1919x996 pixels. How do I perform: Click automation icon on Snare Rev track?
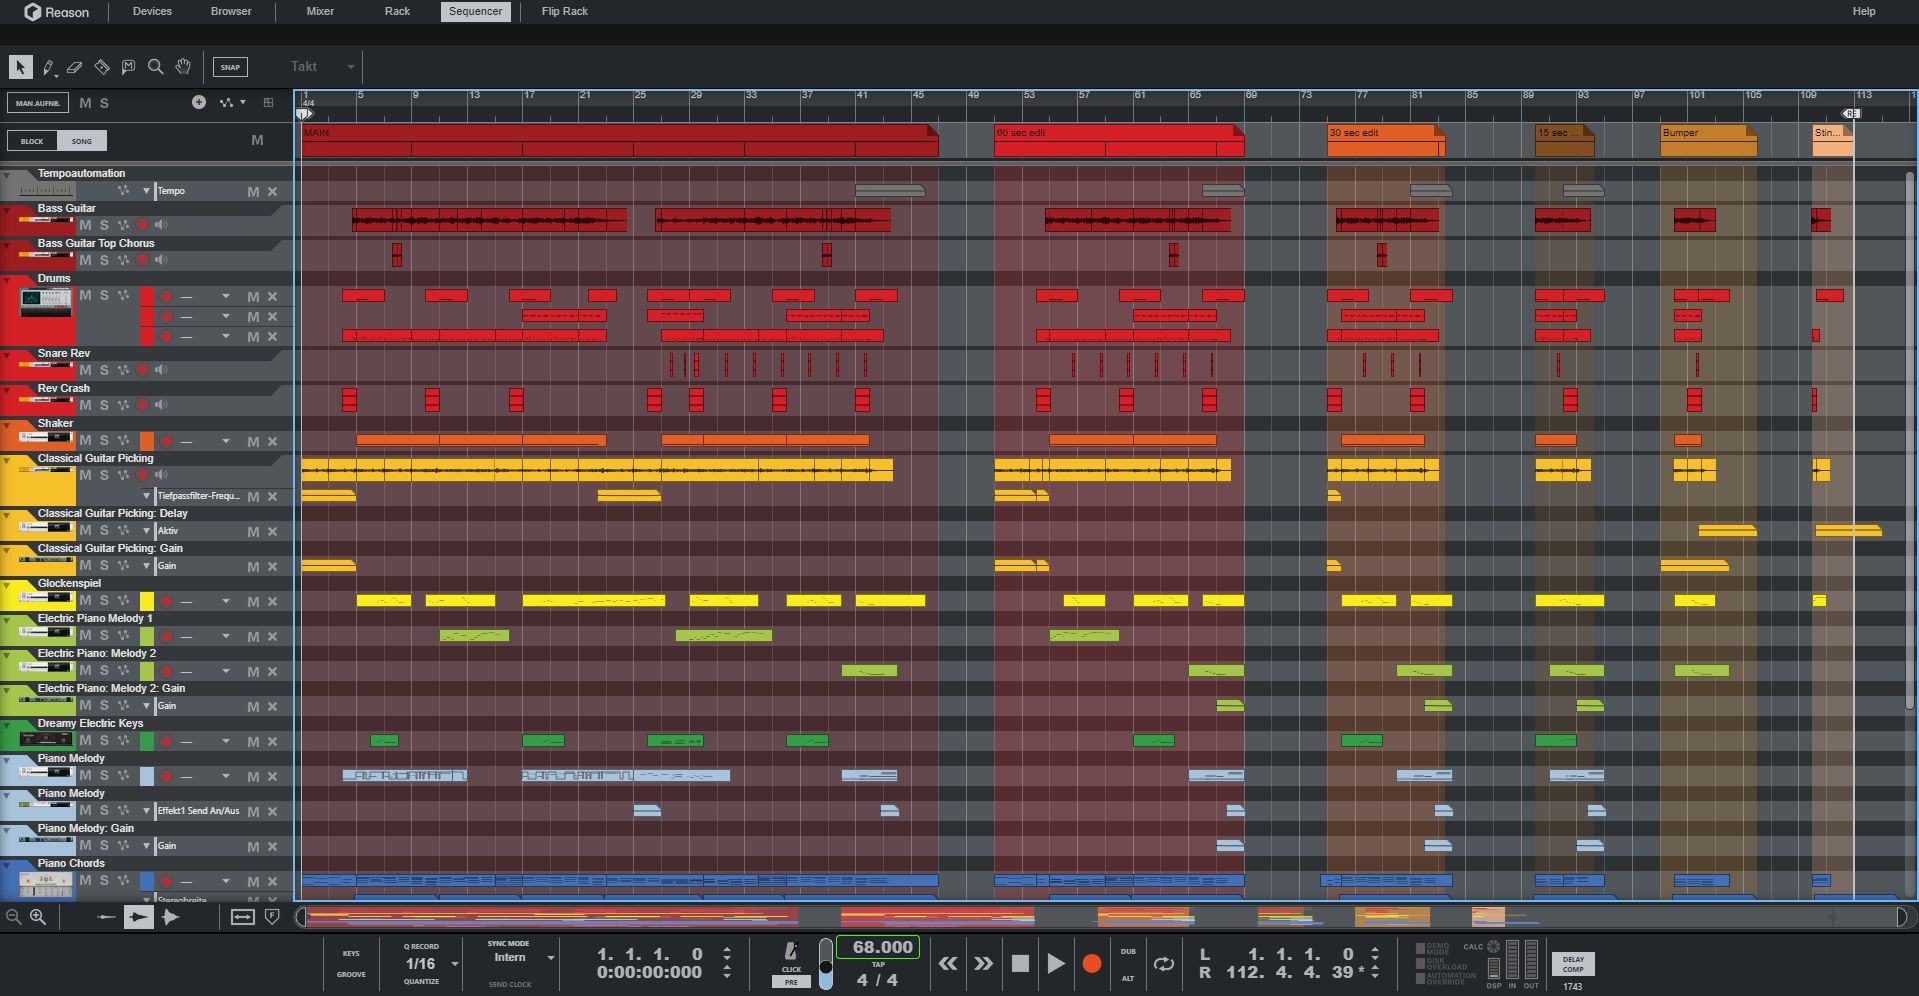click(123, 370)
